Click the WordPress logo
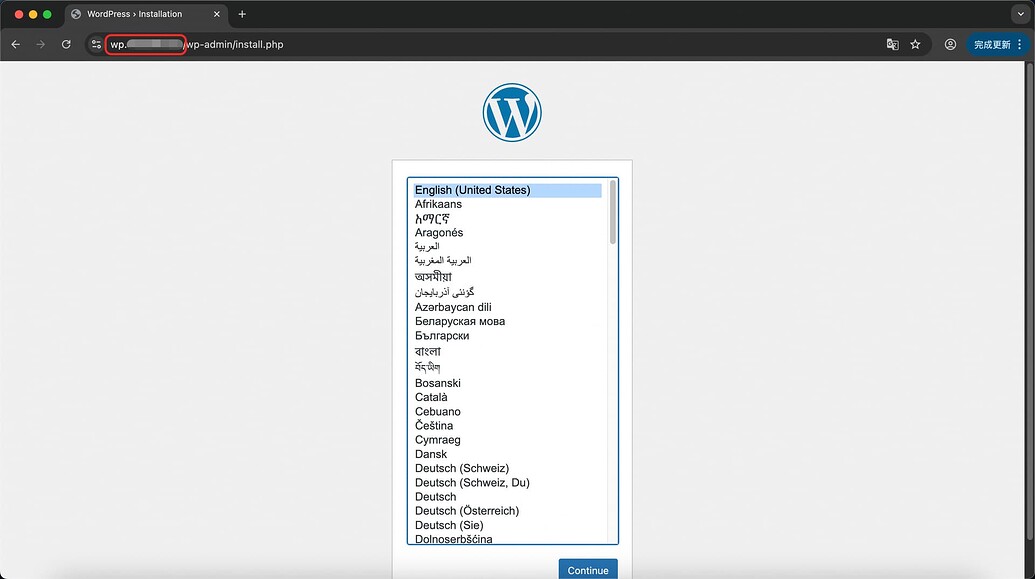 [512, 112]
